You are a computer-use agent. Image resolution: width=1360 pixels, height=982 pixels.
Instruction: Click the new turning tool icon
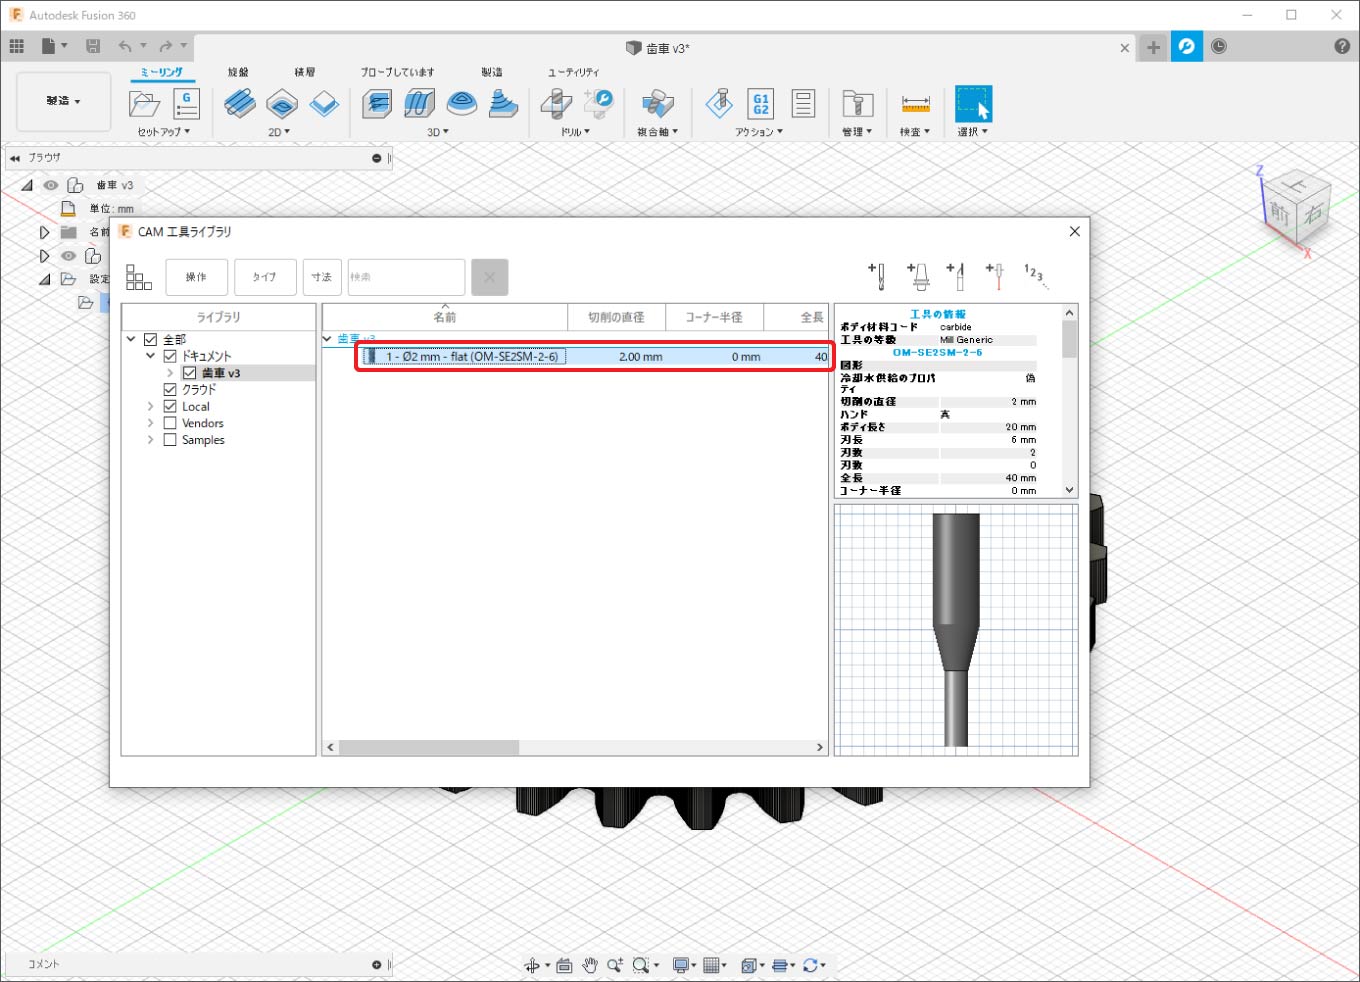[x=957, y=275]
